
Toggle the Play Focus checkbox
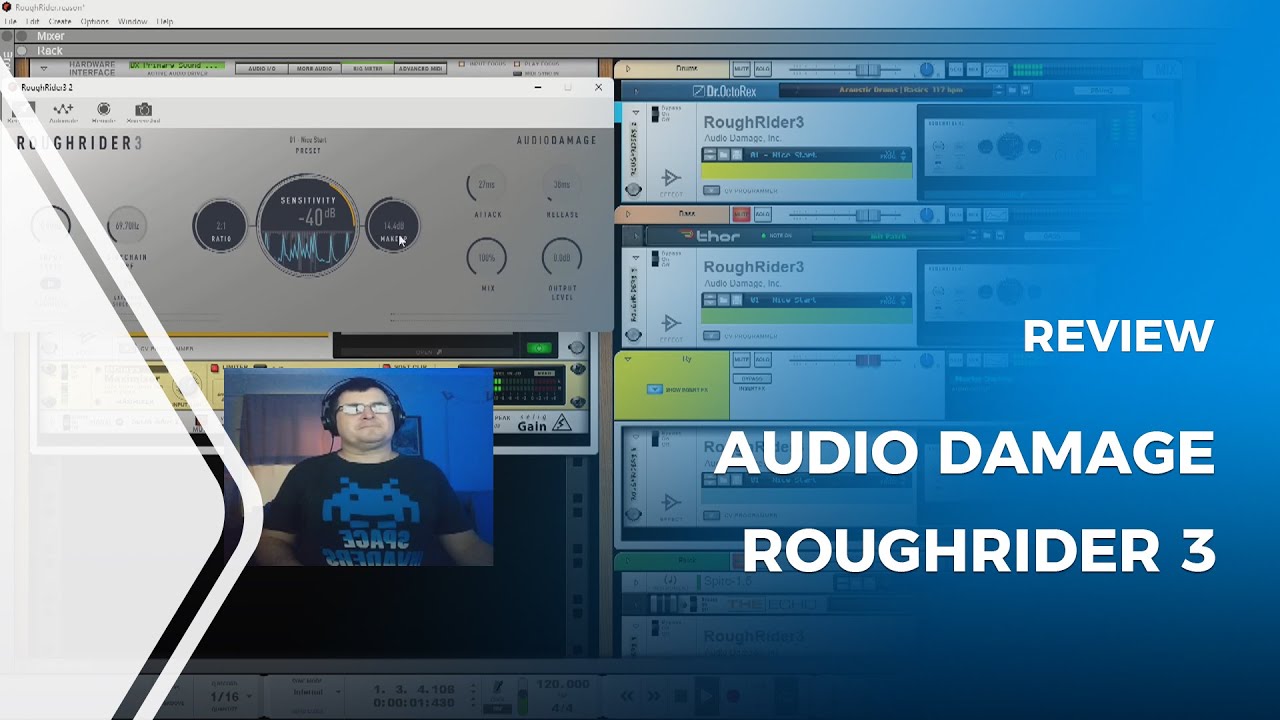[518, 64]
